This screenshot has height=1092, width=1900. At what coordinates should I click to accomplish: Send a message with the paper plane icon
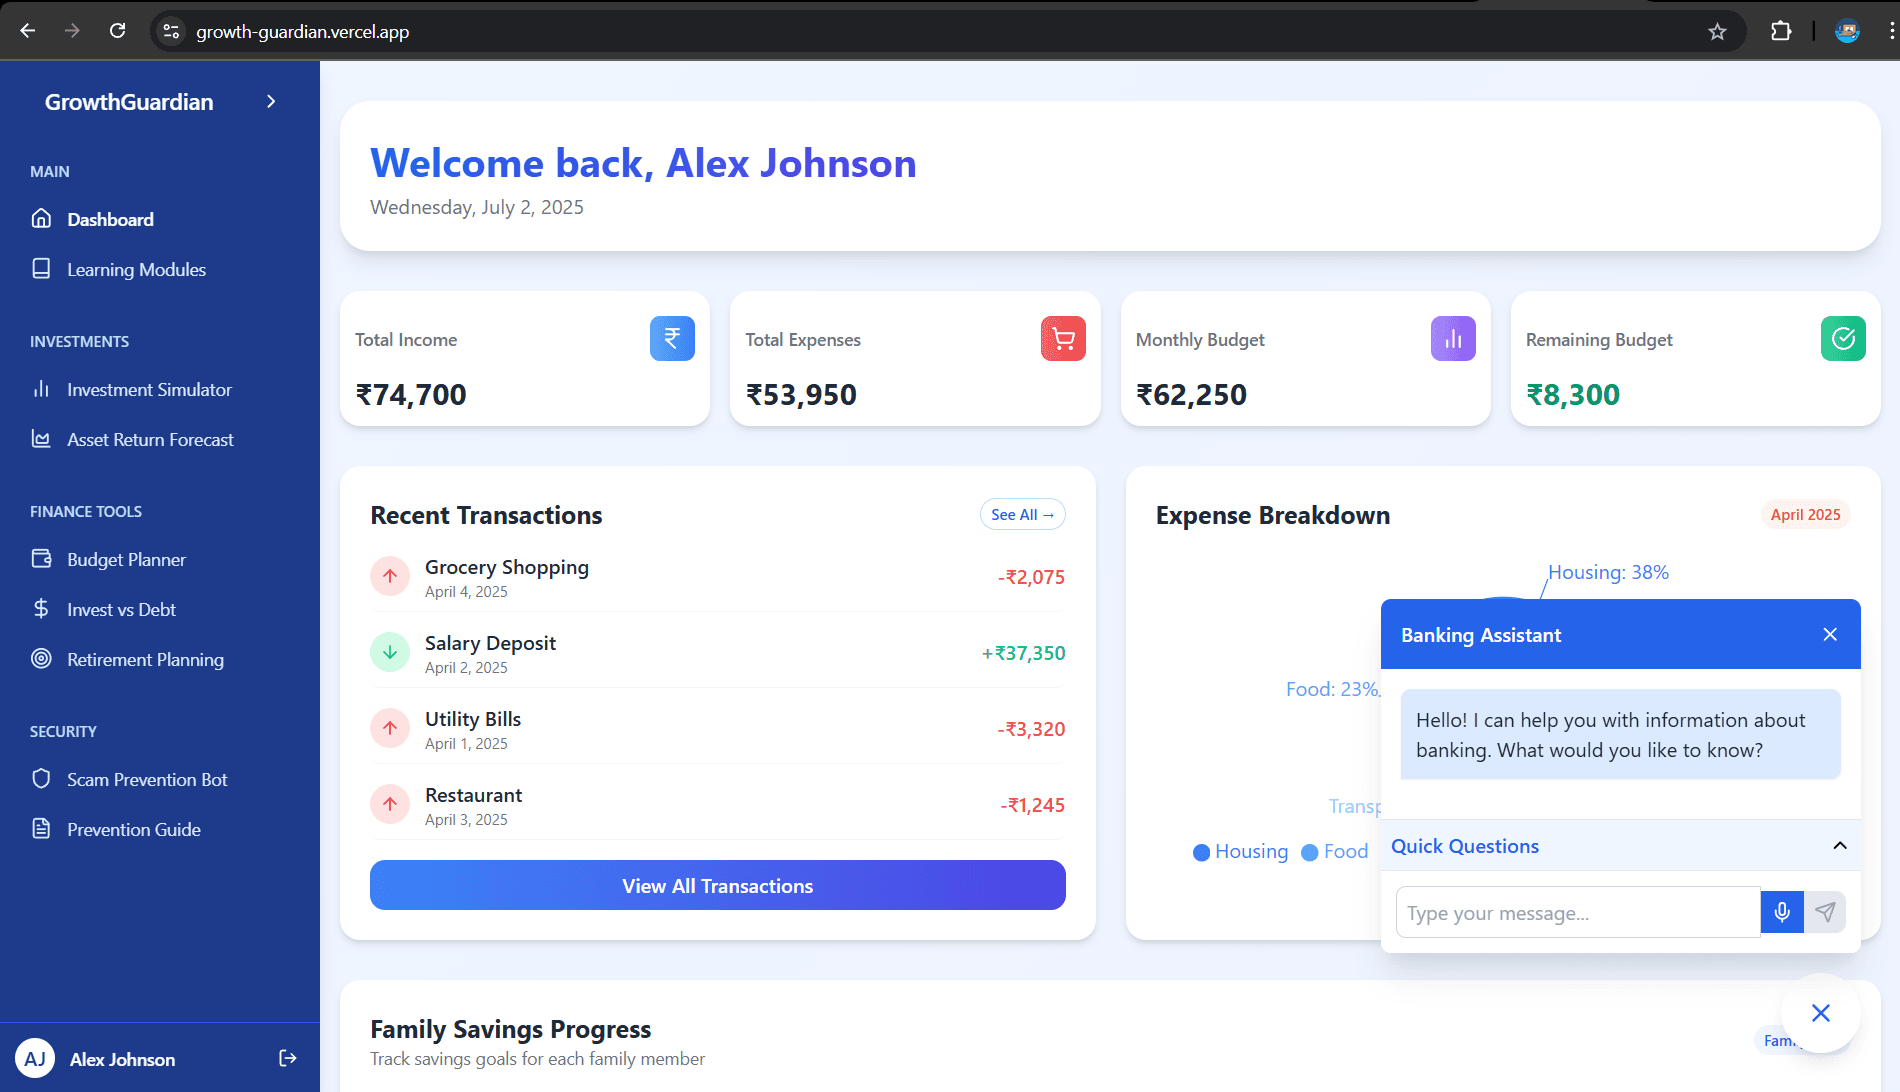pos(1825,912)
